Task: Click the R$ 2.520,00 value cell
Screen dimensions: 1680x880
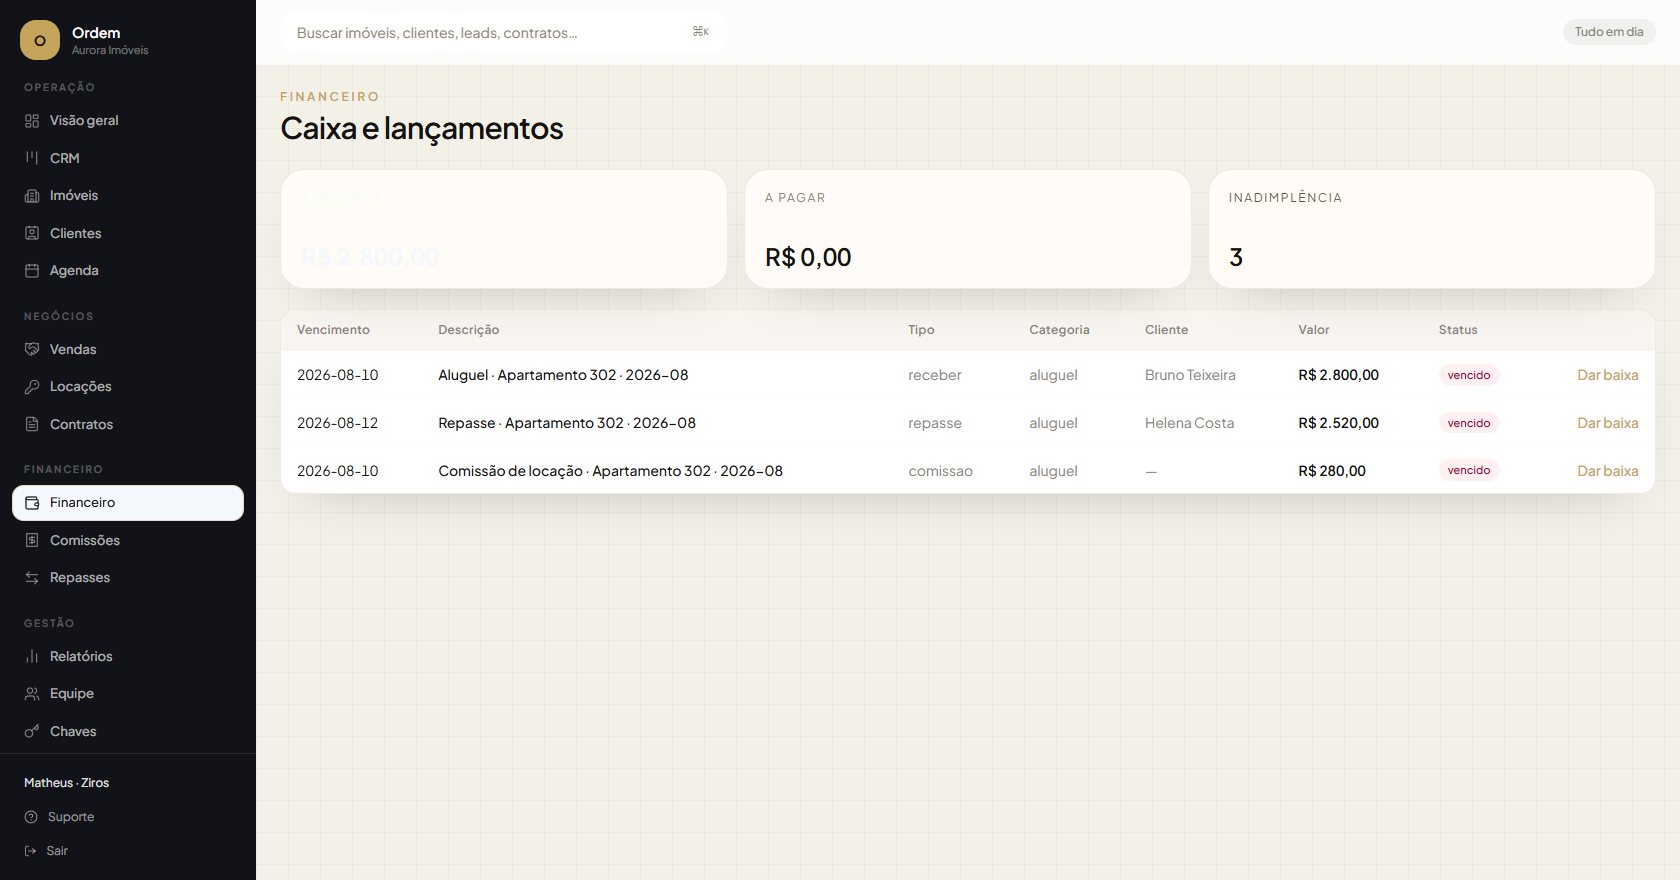Action: 1338,423
